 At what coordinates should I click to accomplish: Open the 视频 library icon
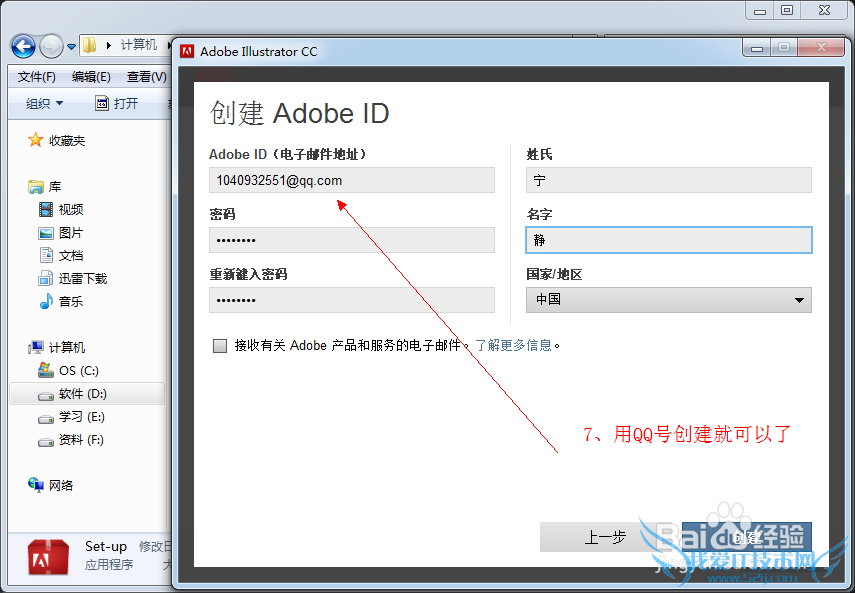tap(46, 209)
